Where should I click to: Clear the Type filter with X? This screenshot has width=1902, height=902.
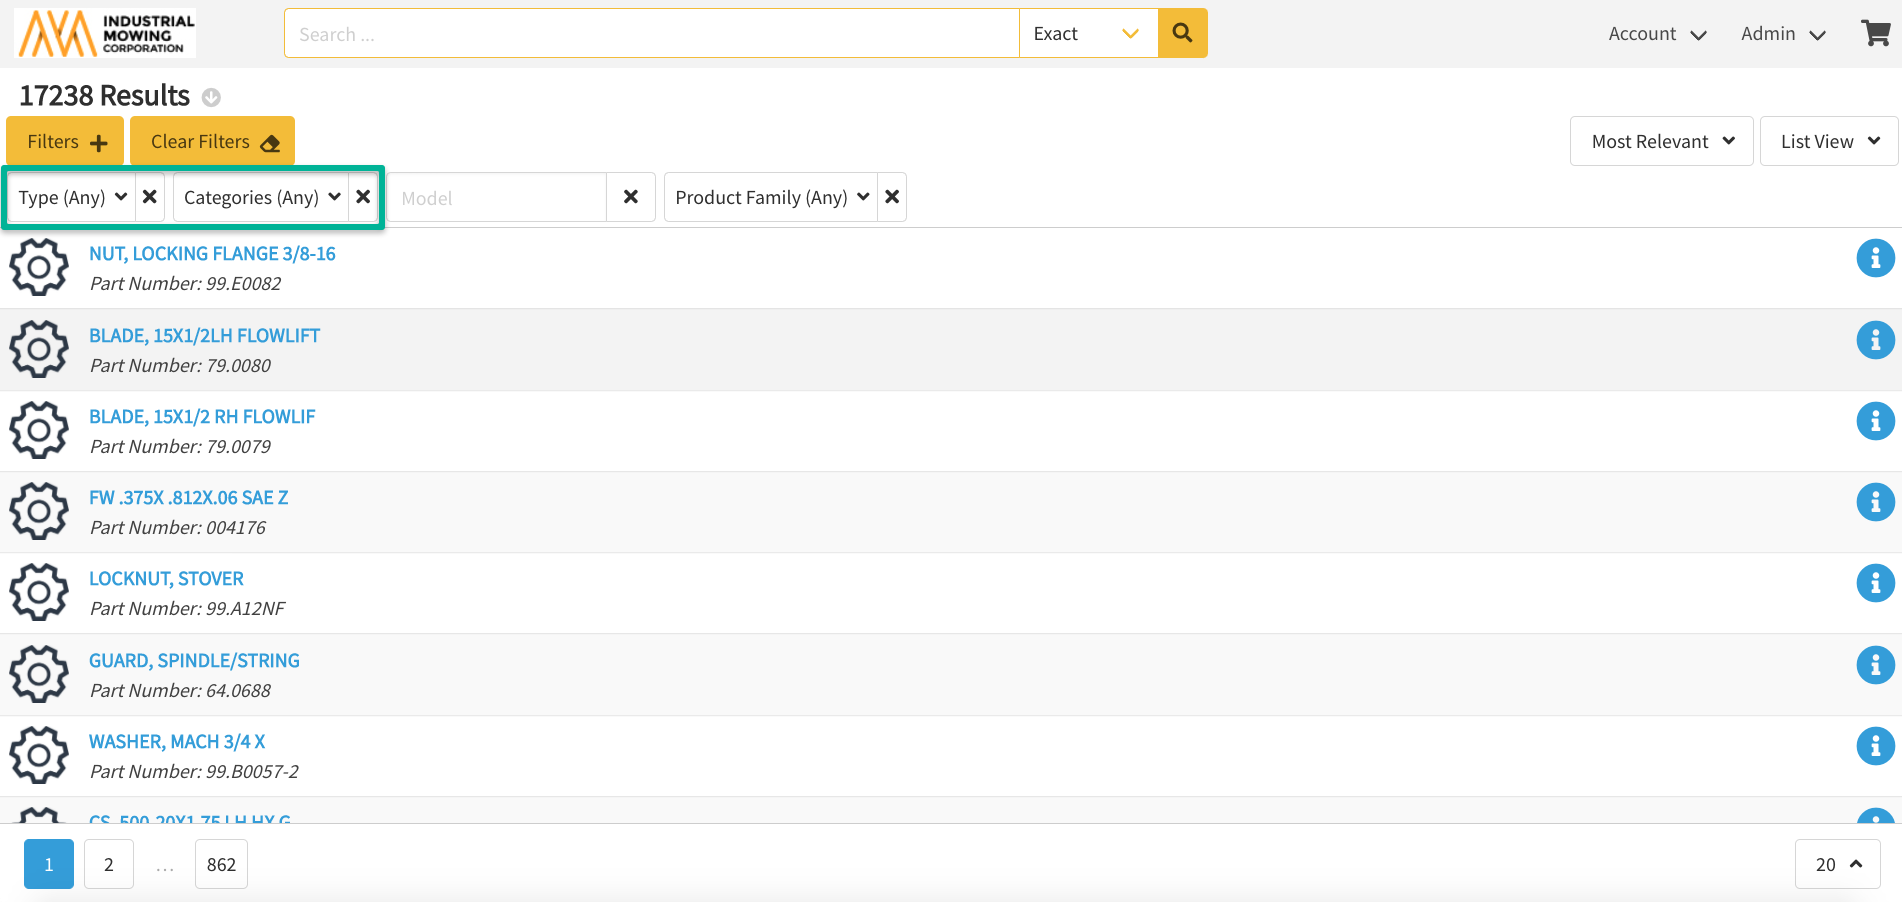pyautogui.click(x=150, y=197)
